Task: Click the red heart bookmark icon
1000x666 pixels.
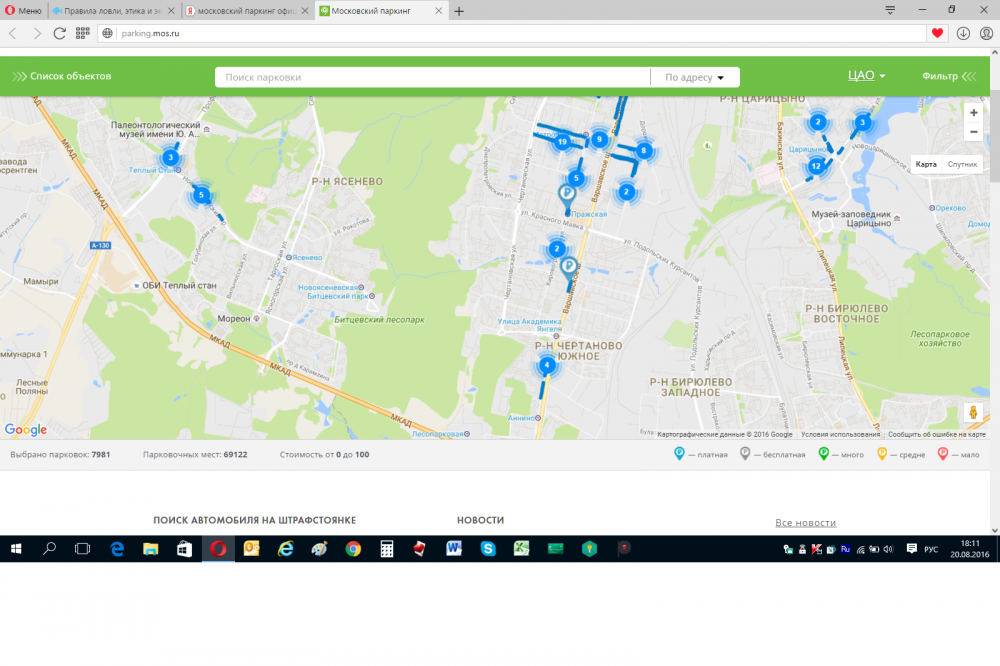Action: tap(937, 33)
